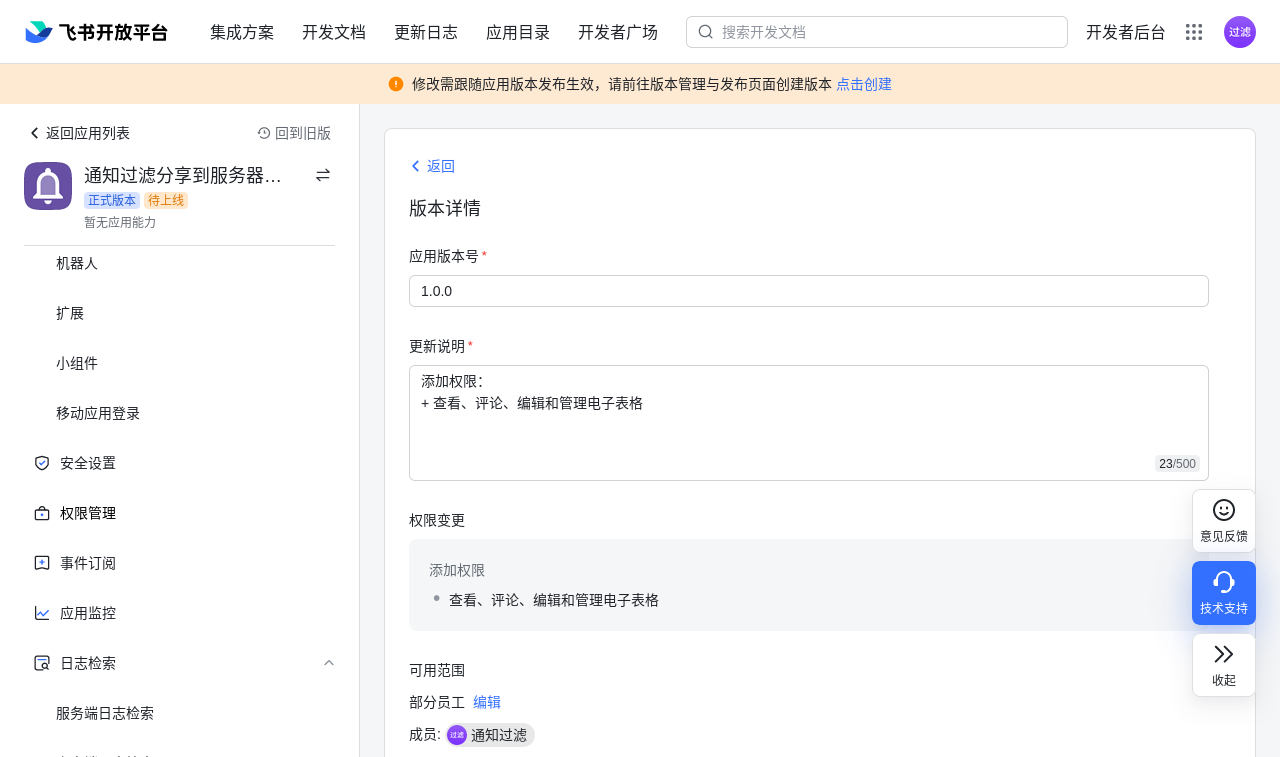Open 开发文档 in top navigation
Image resolution: width=1280 pixels, height=757 pixels.
334,32
